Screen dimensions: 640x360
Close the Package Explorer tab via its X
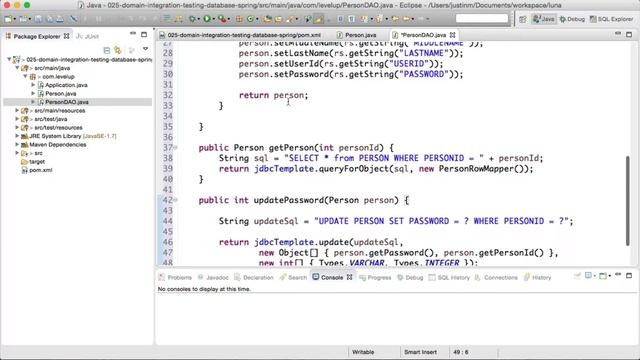point(67,36)
